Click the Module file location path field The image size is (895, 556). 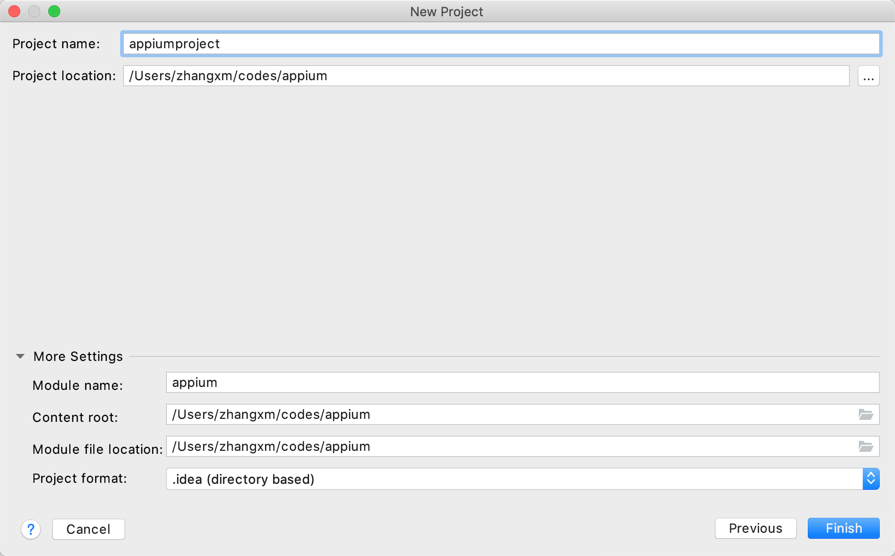point(510,447)
